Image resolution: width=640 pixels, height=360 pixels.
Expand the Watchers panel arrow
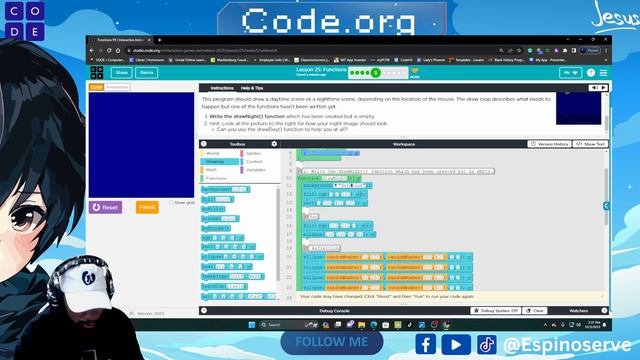[x=604, y=311]
